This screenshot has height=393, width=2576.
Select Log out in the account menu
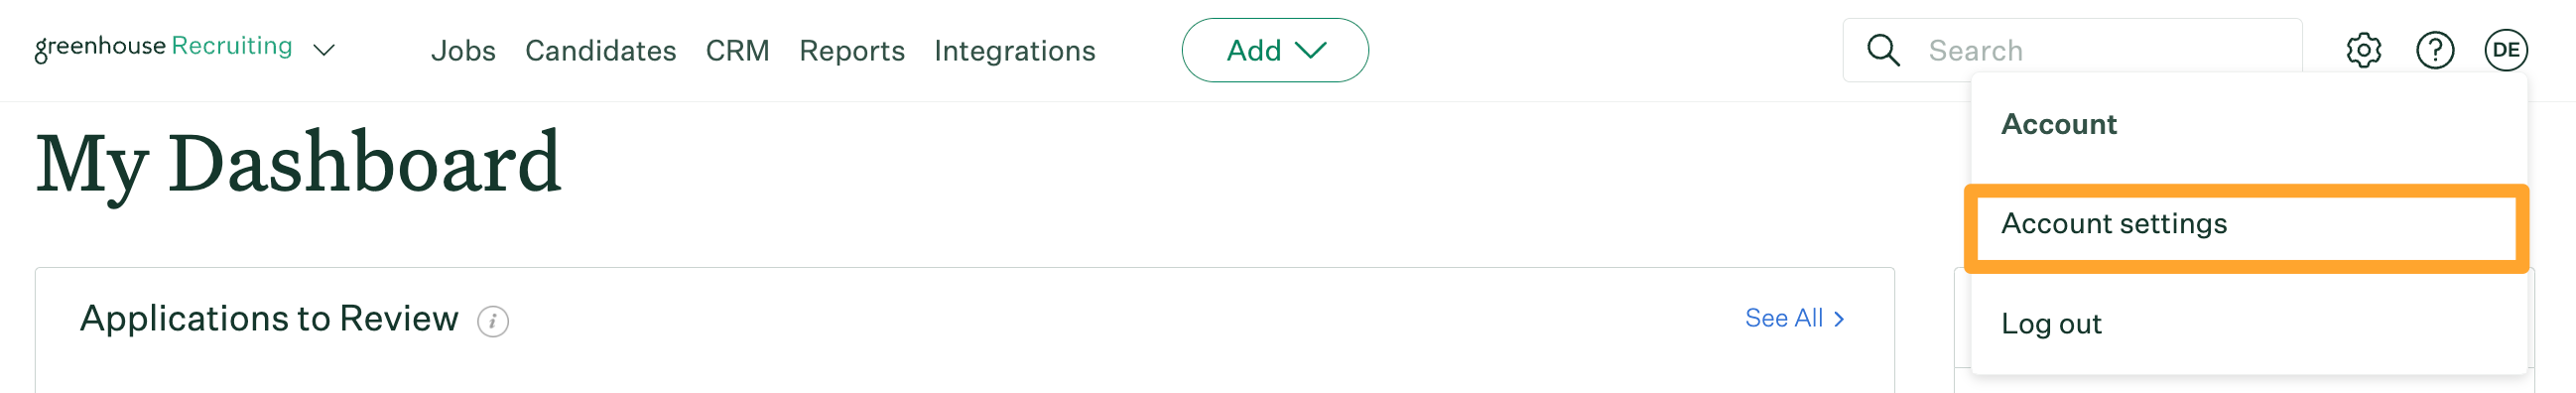click(2050, 324)
